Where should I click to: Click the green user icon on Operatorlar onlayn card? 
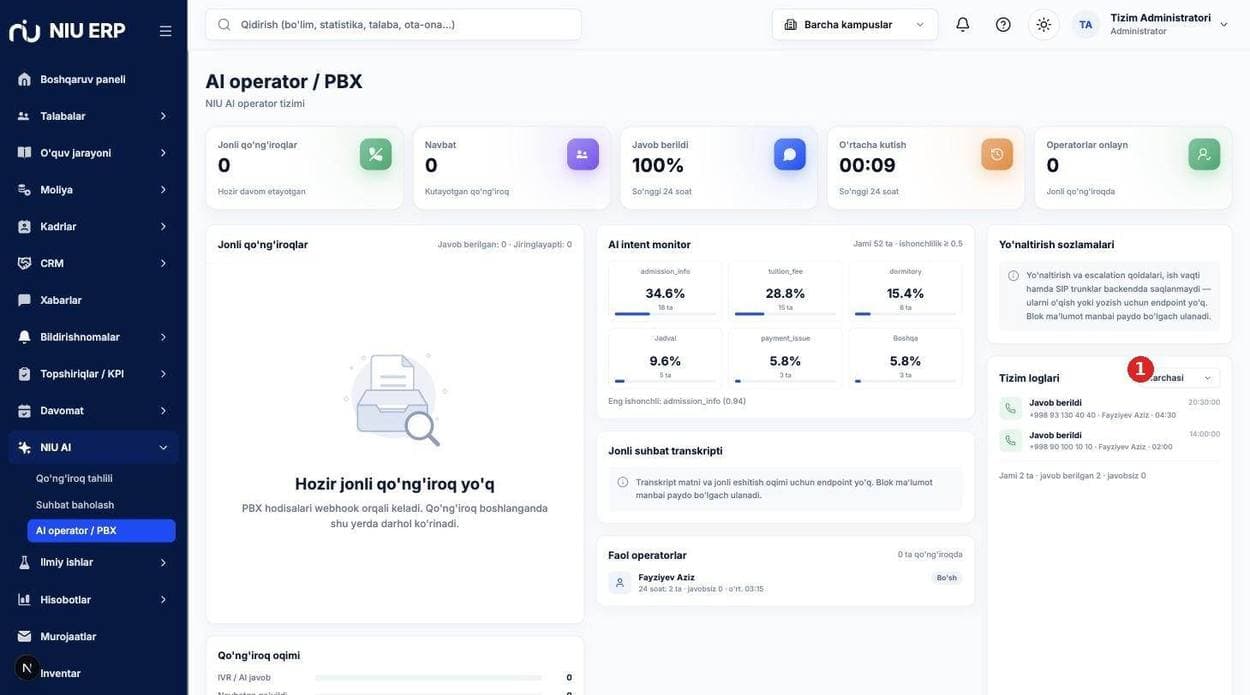click(1204, 154)
